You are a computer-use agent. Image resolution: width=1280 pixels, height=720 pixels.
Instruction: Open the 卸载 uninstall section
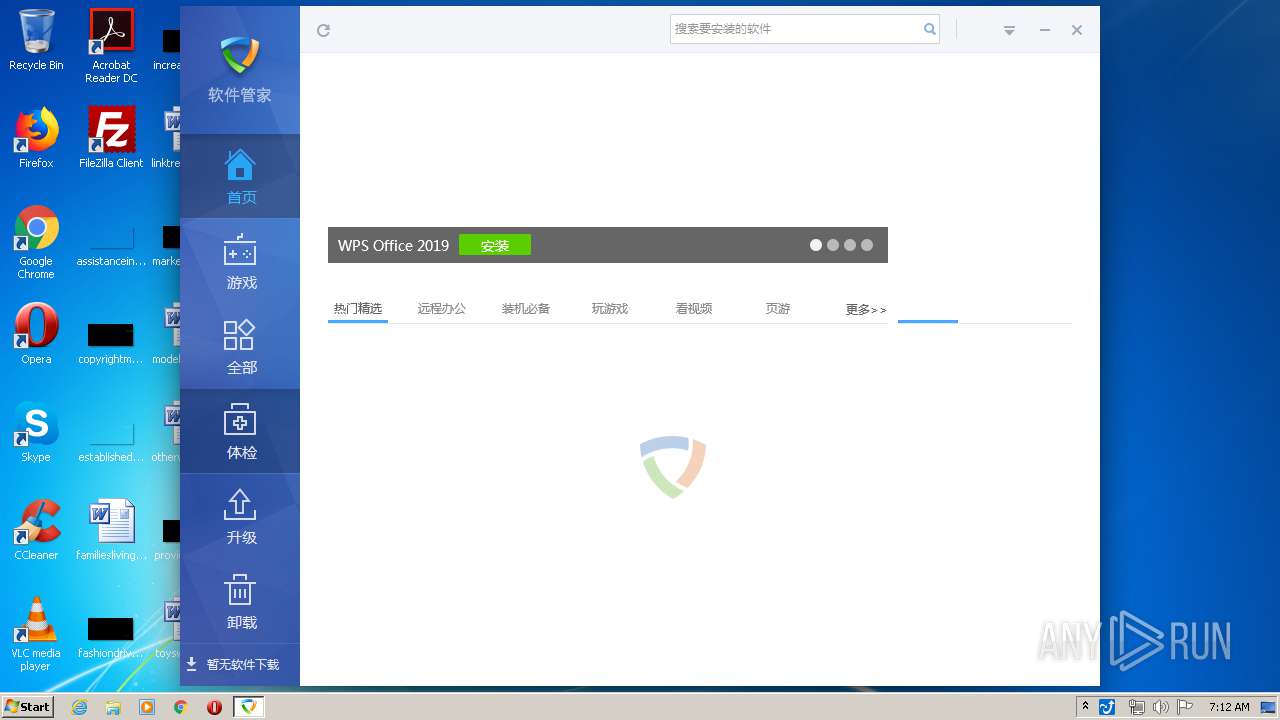point(240,602)
